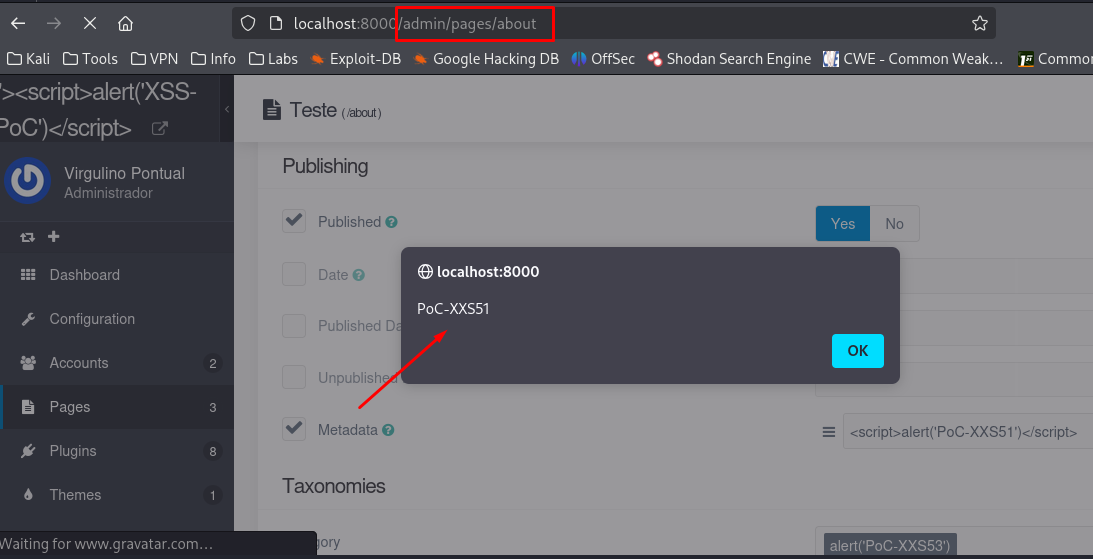The height and width of the screenshot is (559, 1093).
Task: Collapse the sidebar with the chevron handle
Action: click(x=227, y=108)
